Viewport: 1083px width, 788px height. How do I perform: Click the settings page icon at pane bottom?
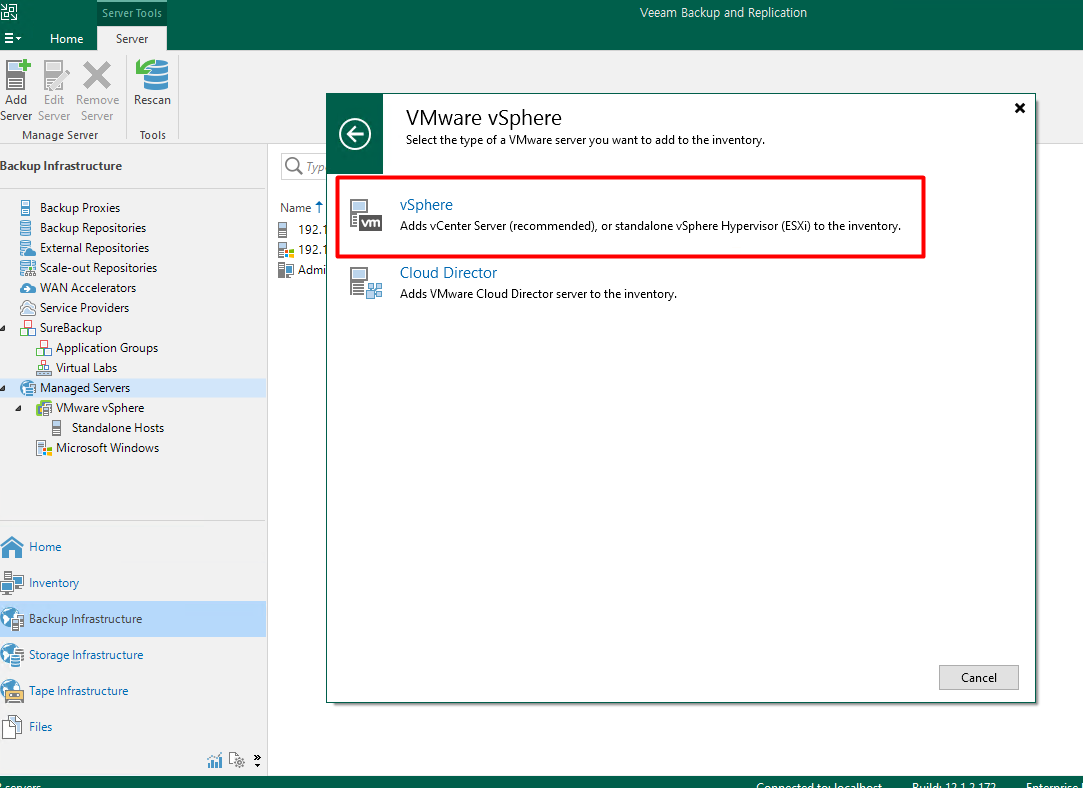[x=236, y=760]
